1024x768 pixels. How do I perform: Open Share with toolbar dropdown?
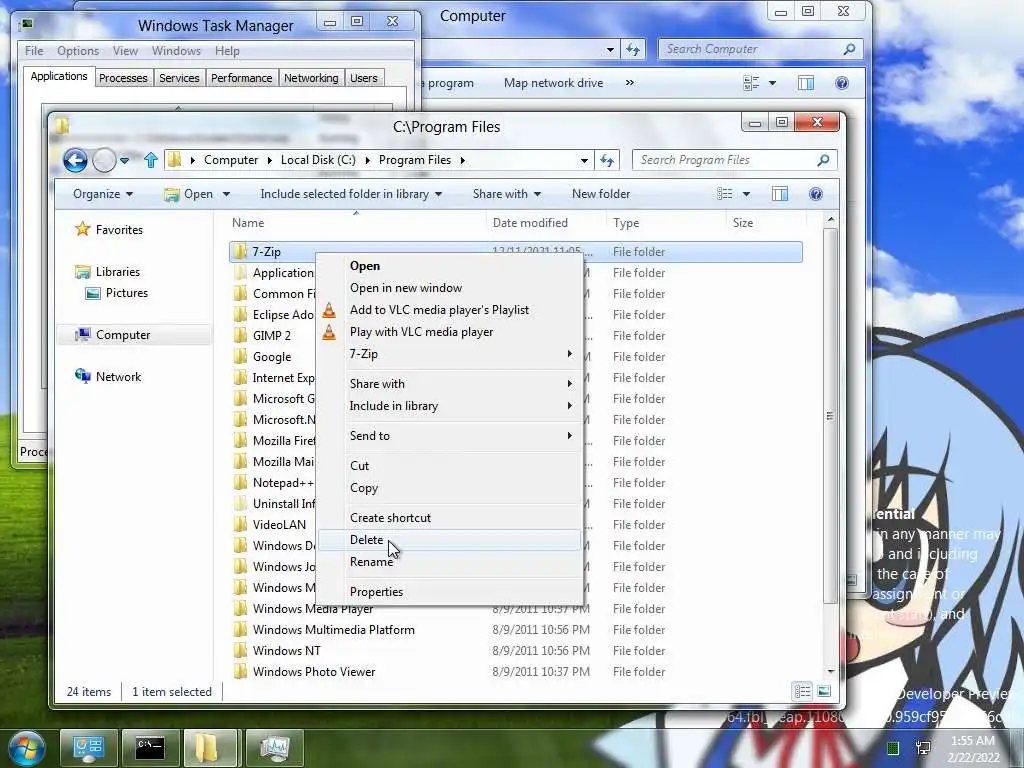507,194
